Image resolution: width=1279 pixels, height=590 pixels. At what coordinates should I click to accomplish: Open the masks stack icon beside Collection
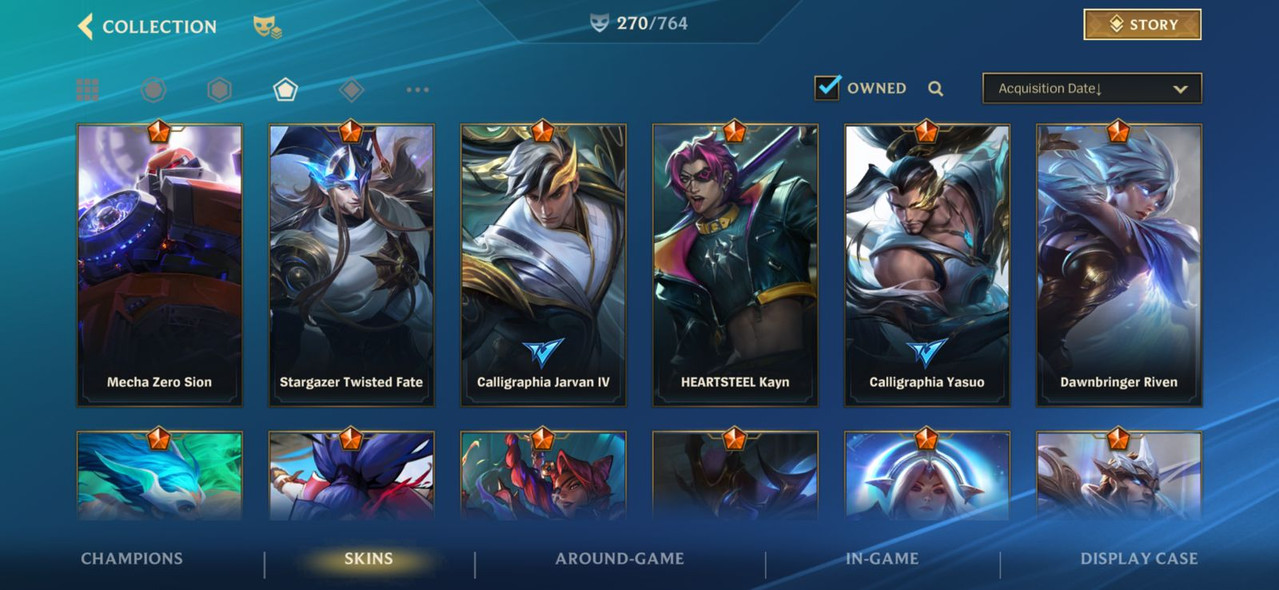(x=267, y=27)
